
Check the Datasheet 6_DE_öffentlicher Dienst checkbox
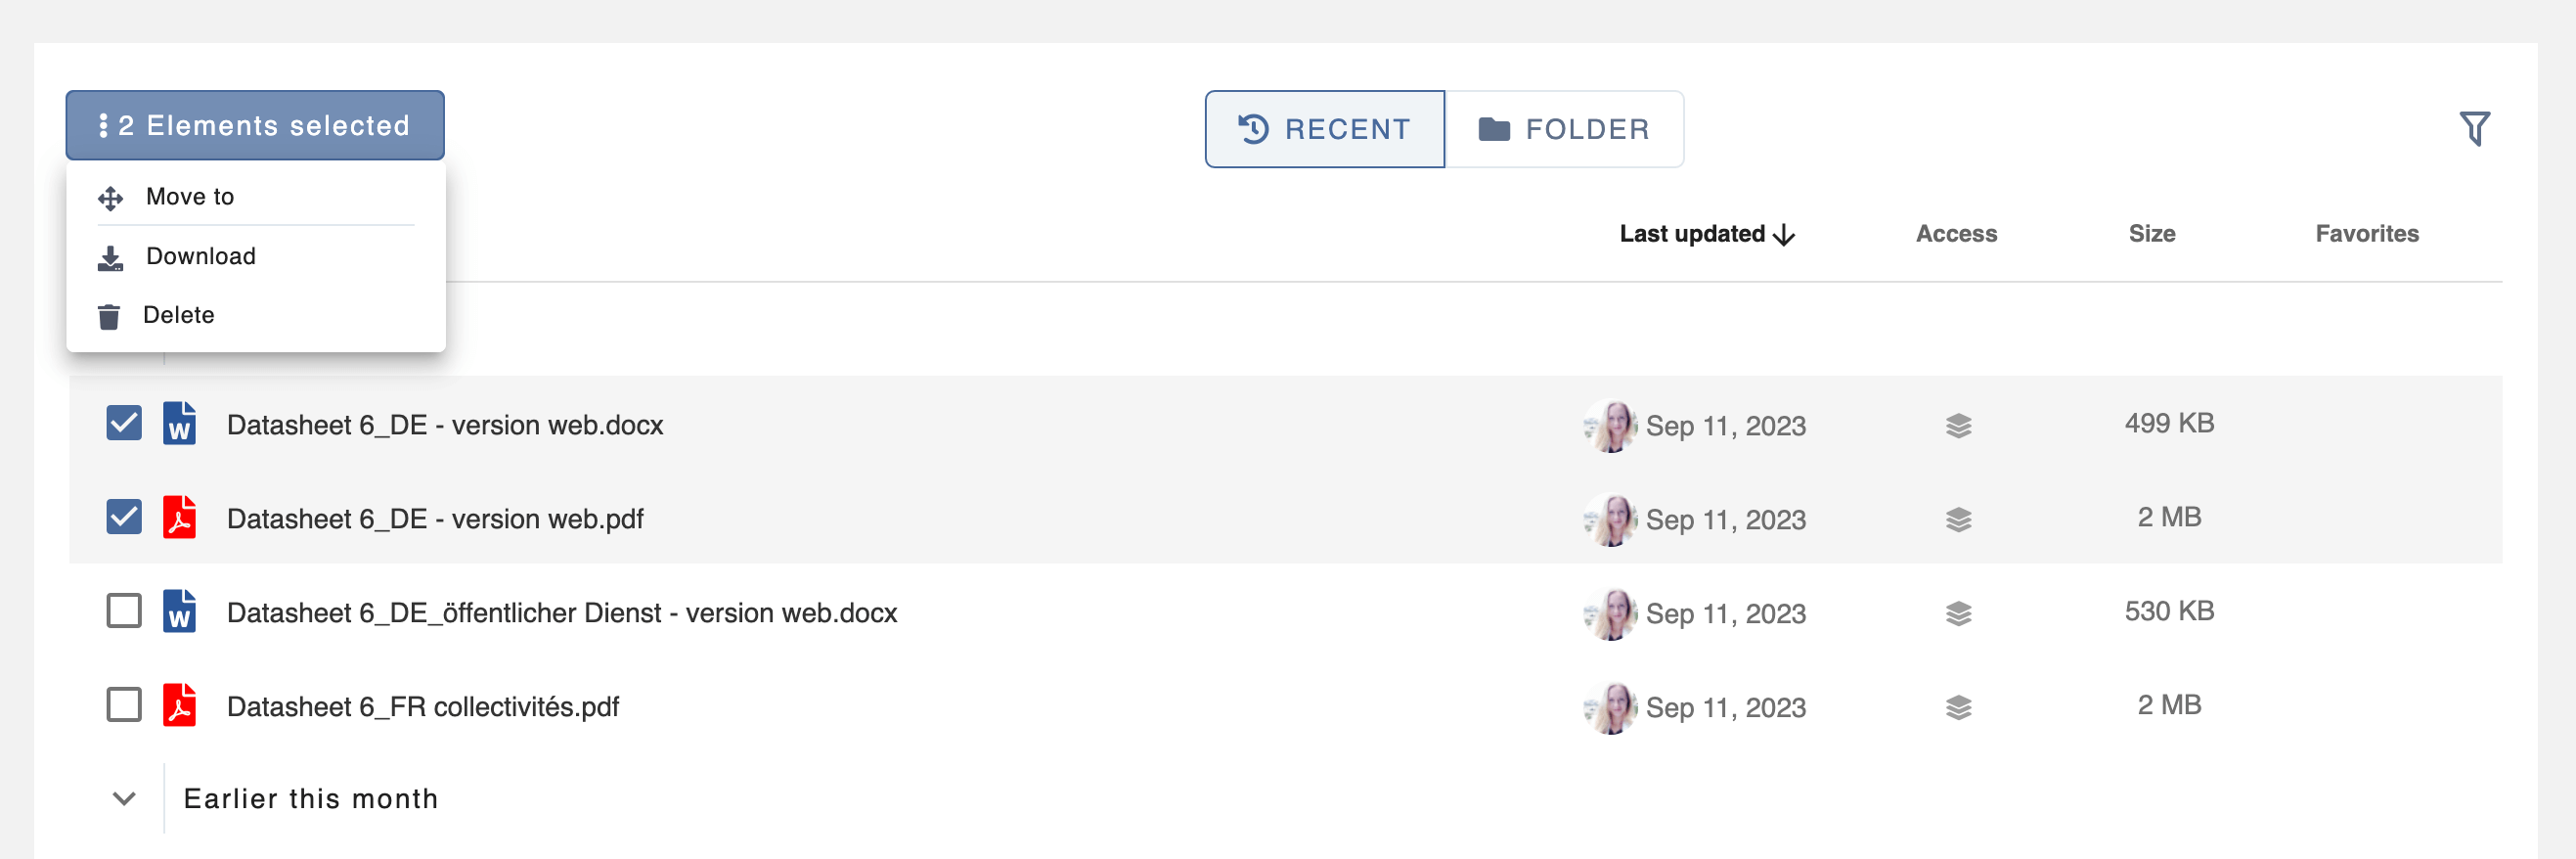point(124,611)
